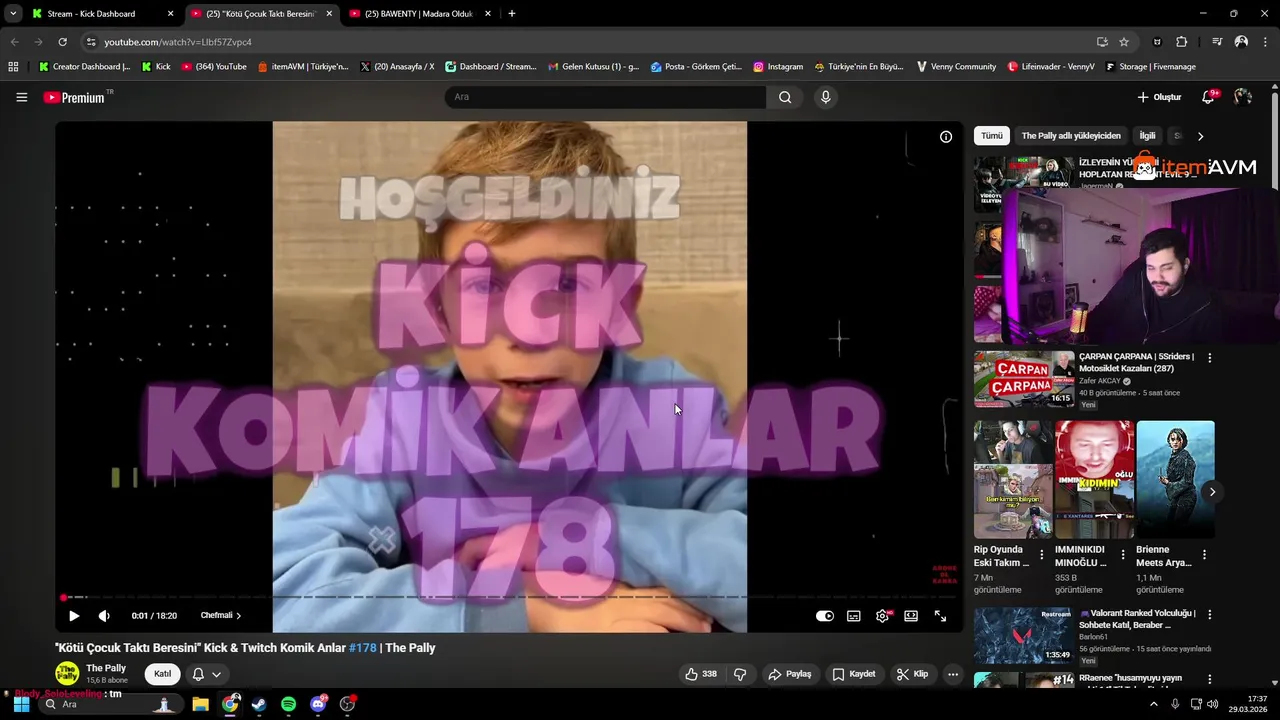Select the İlgili filter chip

1147,136
